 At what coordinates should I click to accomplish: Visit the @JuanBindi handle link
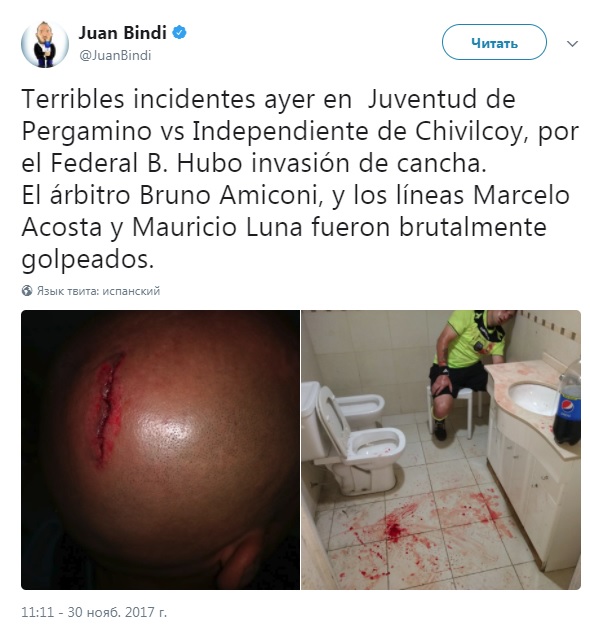point(115,55)
